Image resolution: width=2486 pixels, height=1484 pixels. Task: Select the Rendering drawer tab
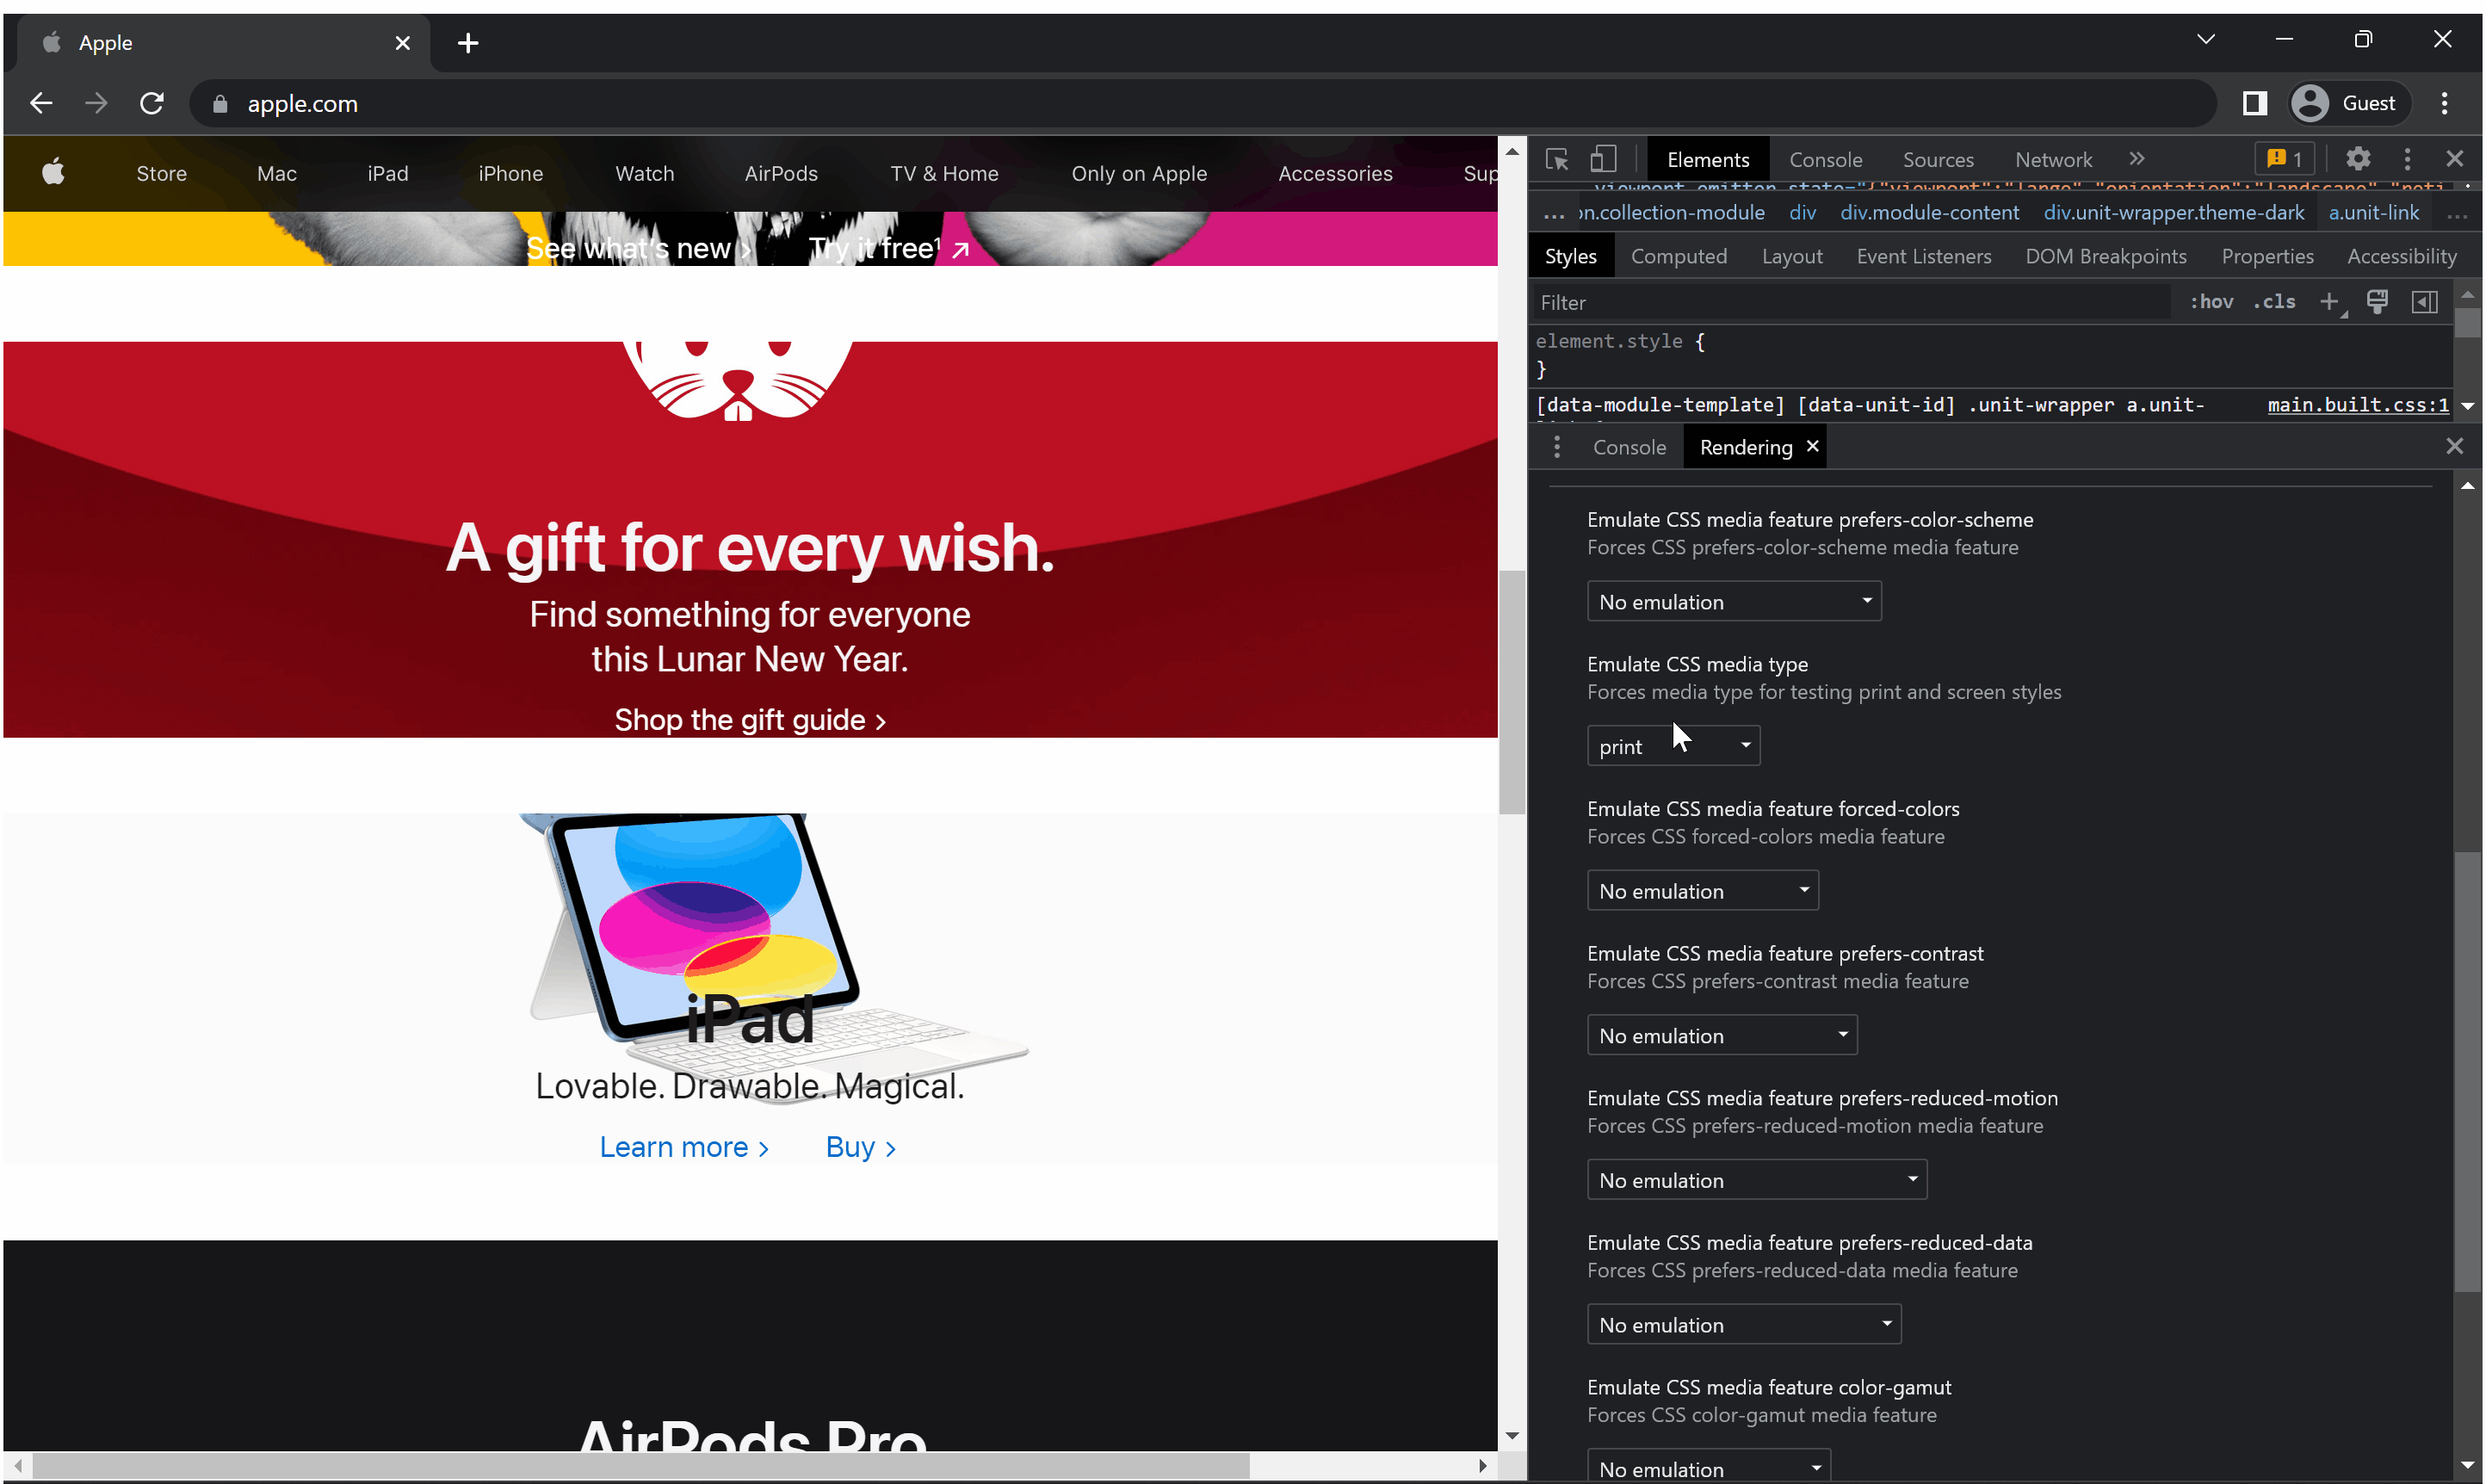pos(1746,445)
